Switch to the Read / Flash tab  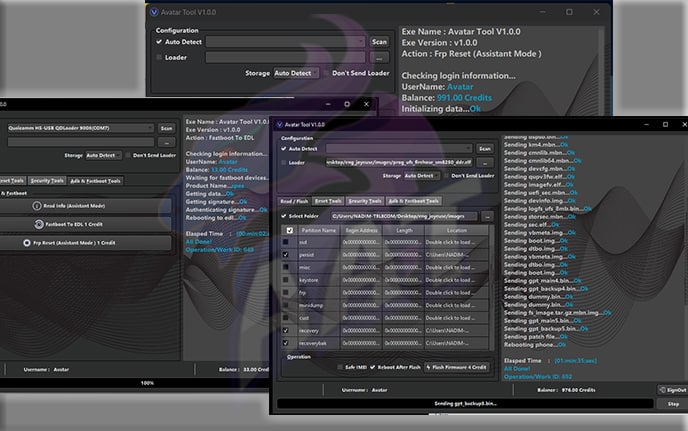pos(294,201)
